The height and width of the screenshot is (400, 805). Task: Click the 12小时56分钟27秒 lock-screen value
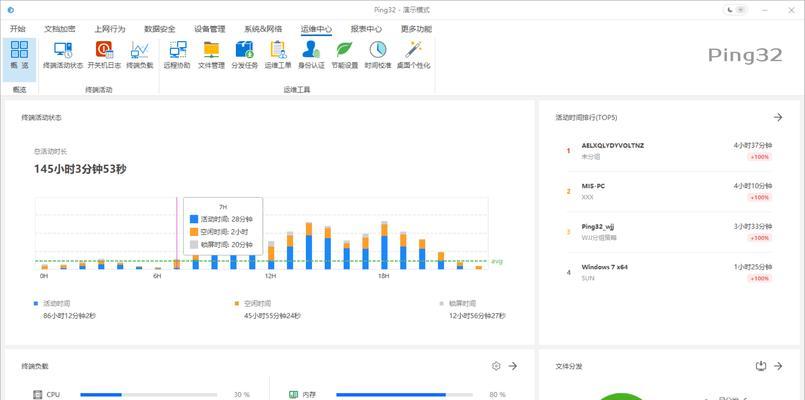click(x=477, y=316)
